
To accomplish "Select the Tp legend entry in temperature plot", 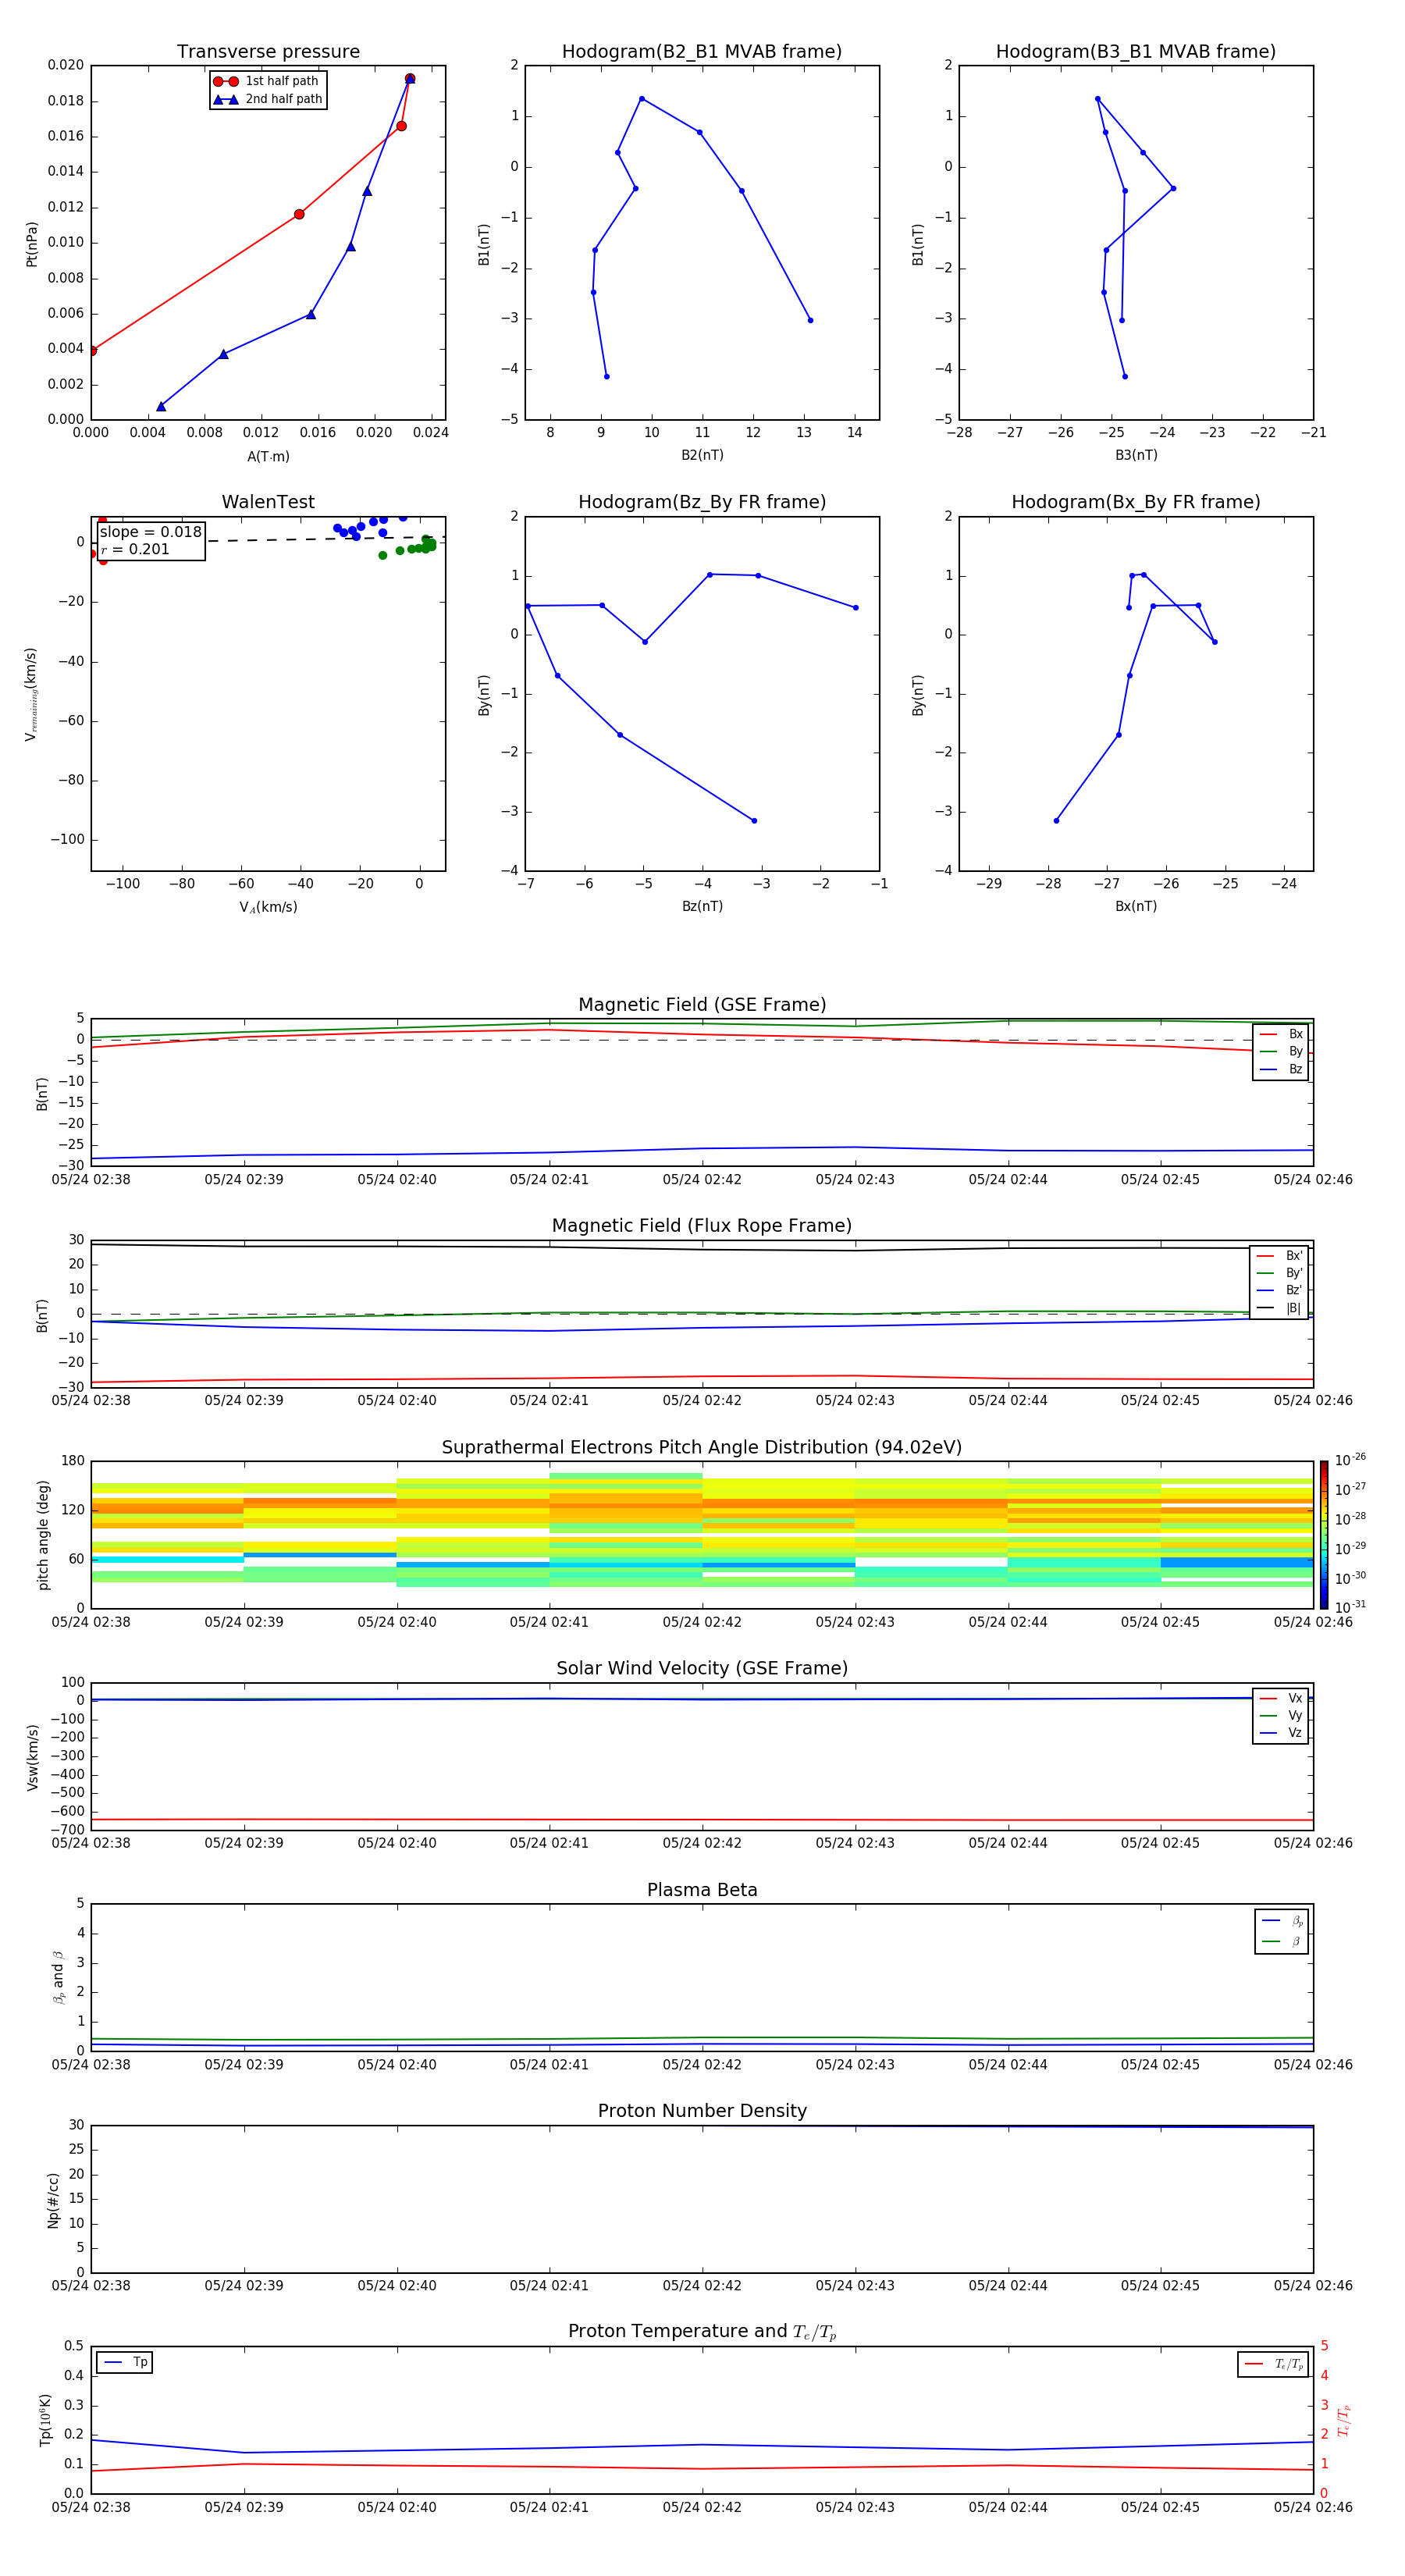I will coord(125,2362).
